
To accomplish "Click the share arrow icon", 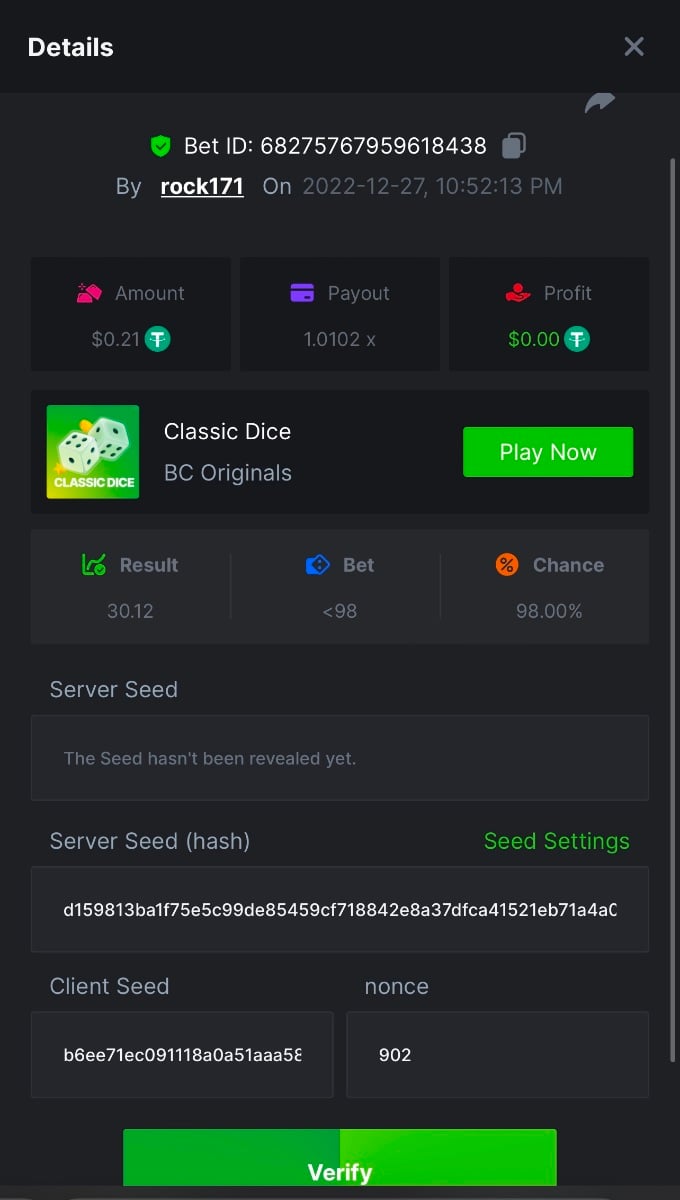I will [x=600, y=103].
